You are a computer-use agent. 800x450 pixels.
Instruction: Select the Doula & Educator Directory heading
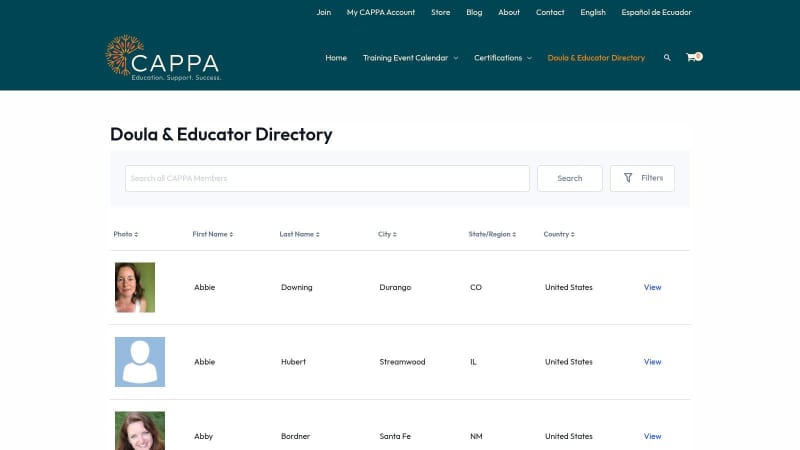coord(221,134)
